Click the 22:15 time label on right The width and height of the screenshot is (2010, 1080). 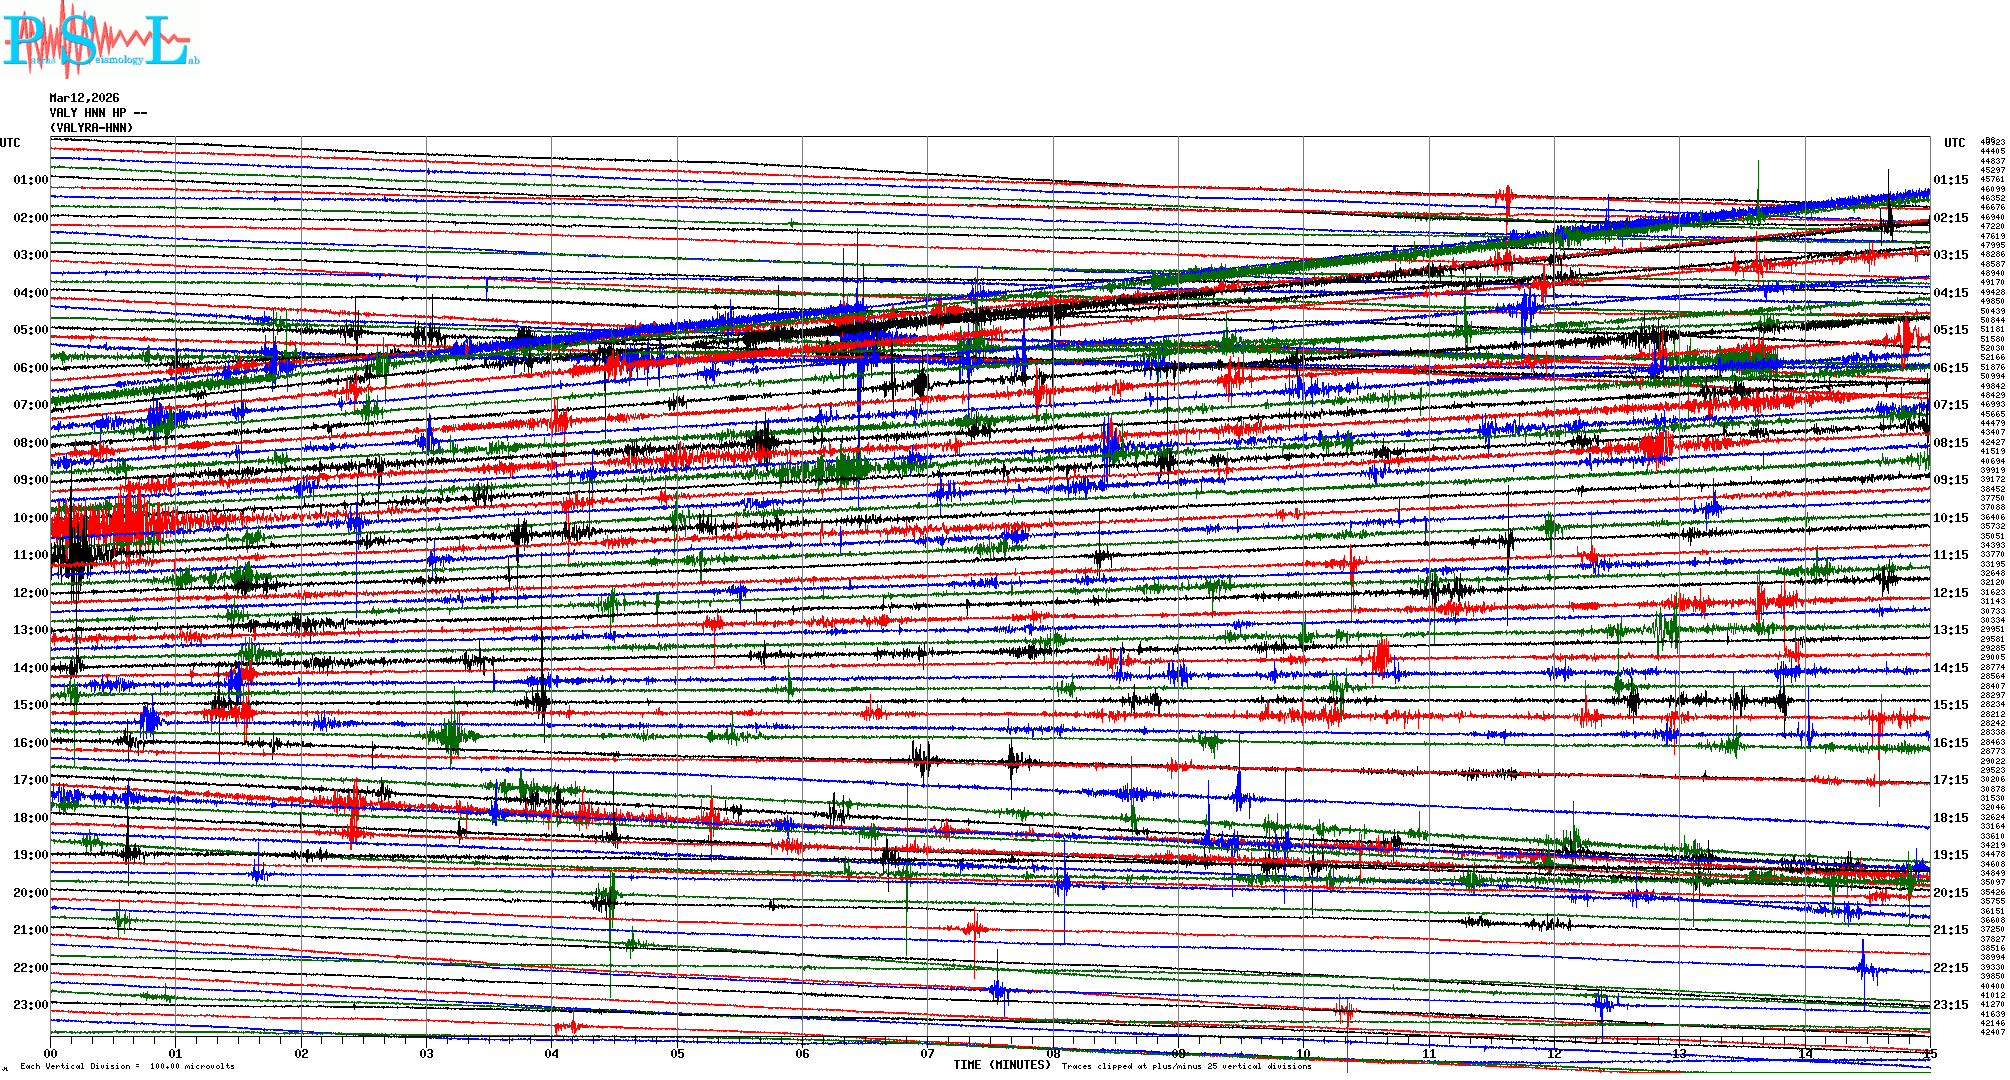point(1950,968)
